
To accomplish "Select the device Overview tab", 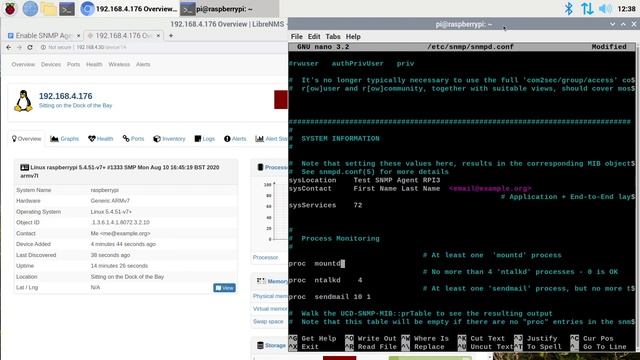I will point(27,139).
